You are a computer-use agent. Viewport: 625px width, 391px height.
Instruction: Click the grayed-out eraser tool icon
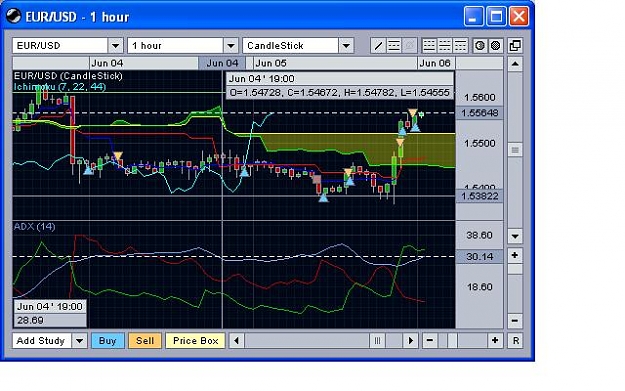tap(409, 46)
